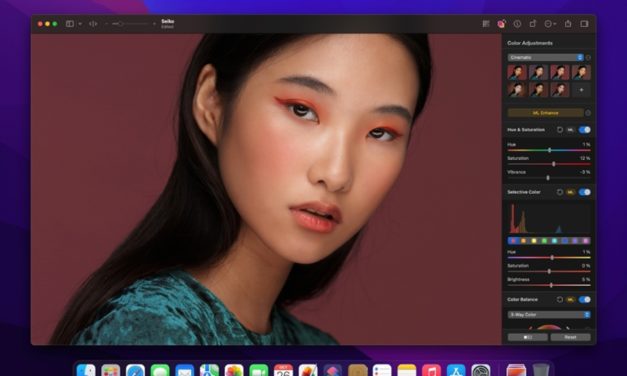Select the cyan Selective Color swatch
627x376 pixels.
click(554, 241)
